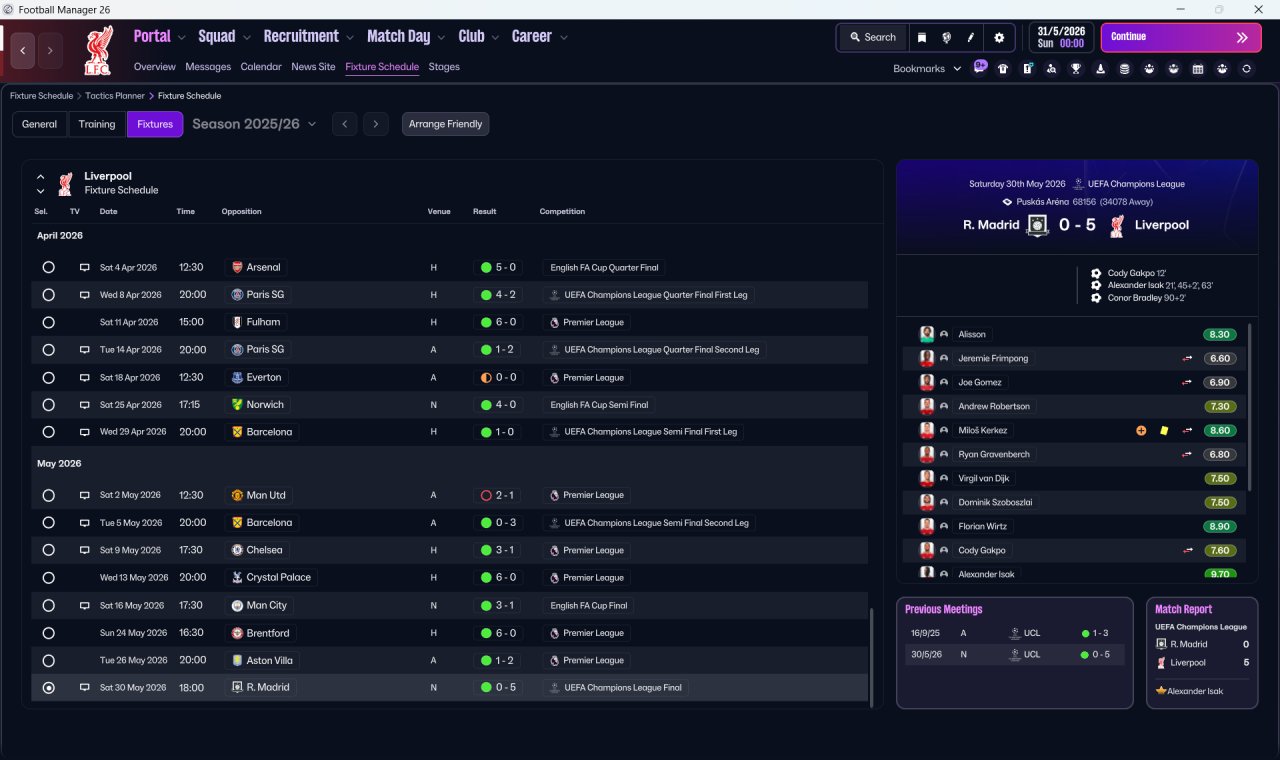Open the Search button
Viewport: 1280px width, 760px height.
click(x=872, y=37)
